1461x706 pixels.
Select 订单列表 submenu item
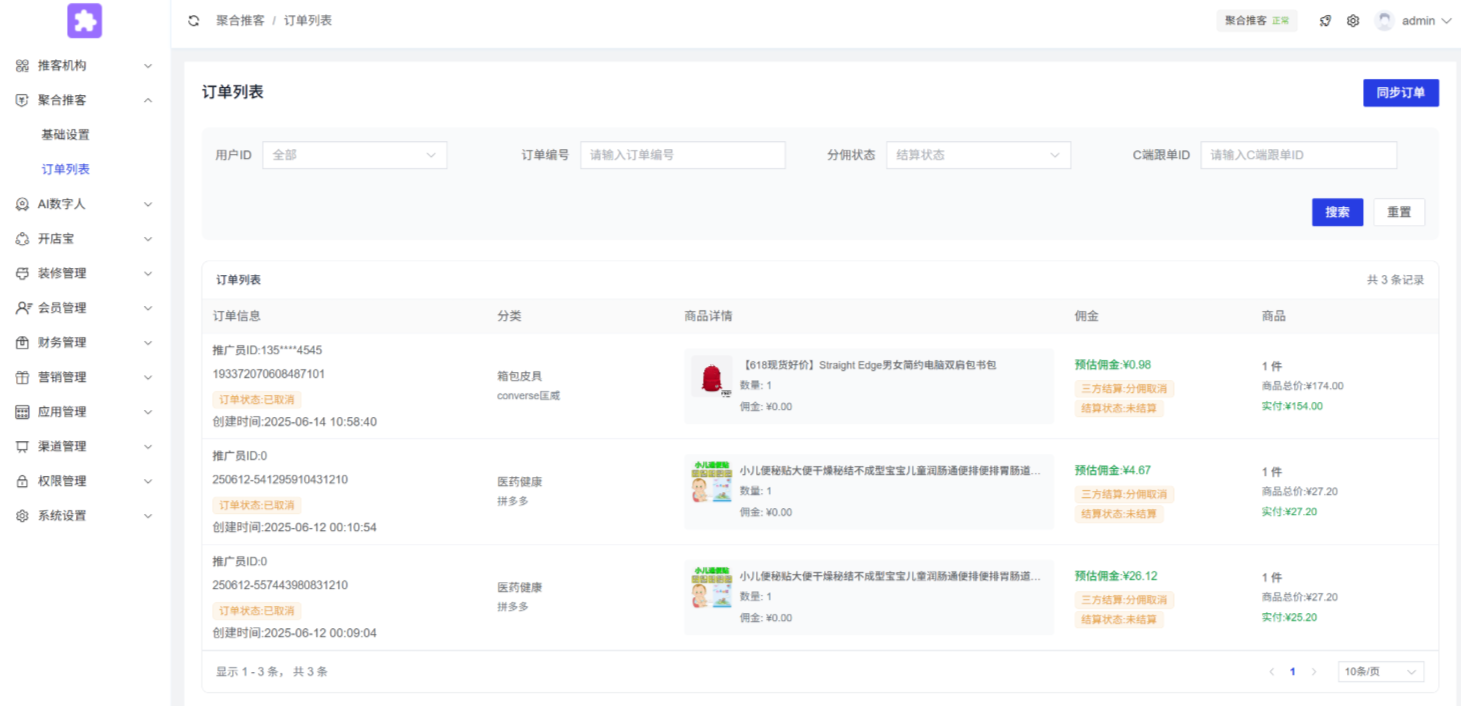(65, 170)
